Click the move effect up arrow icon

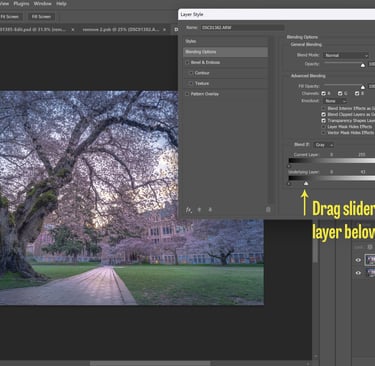pyautogui.click(x=199, y=210)
